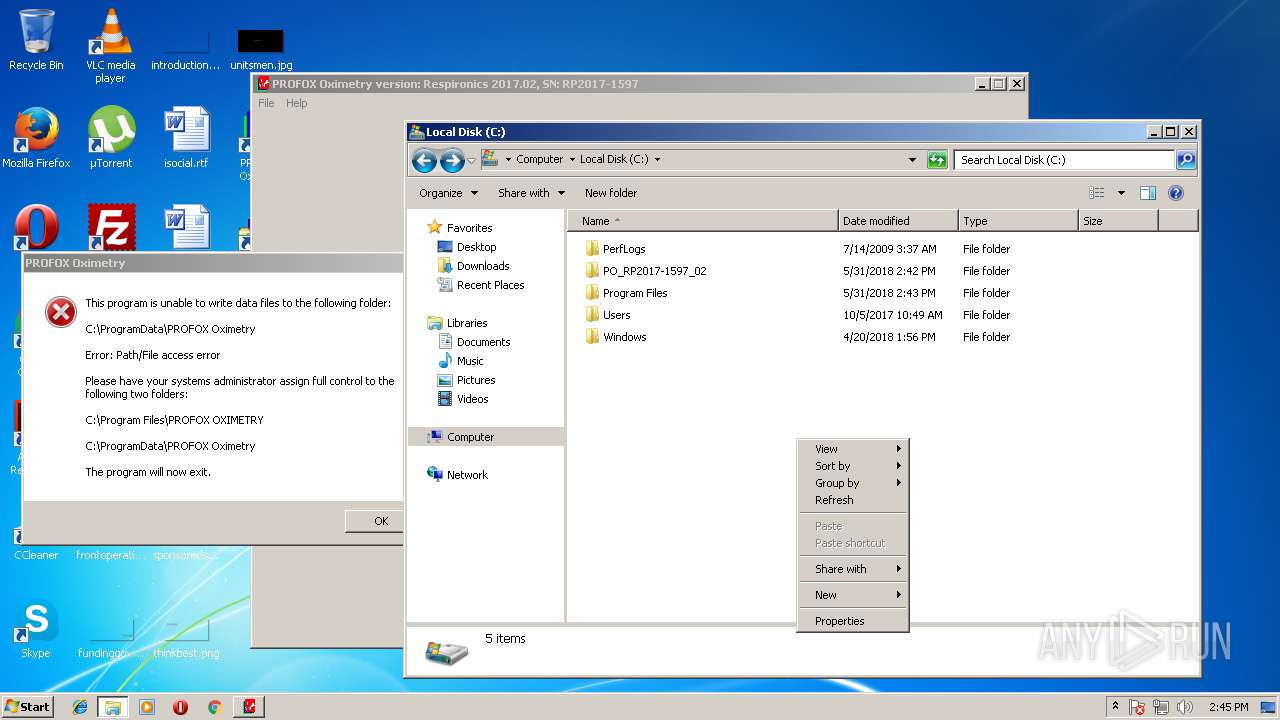Screen dimensions: 1280x720
Task: Open View submenu in context menu
Action: [853, 449]
